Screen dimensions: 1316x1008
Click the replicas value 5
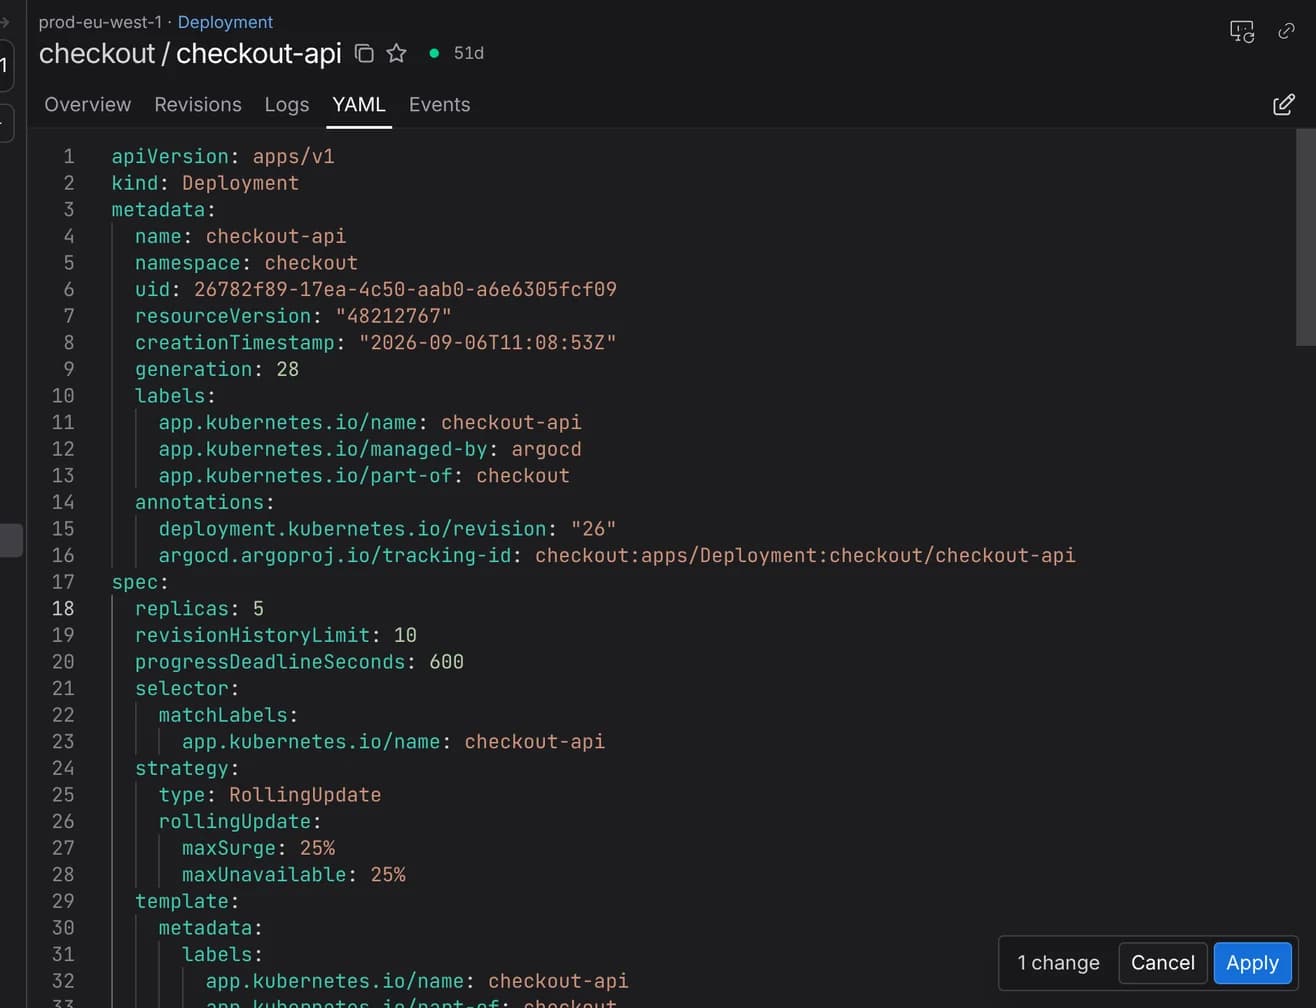[258, 609]
